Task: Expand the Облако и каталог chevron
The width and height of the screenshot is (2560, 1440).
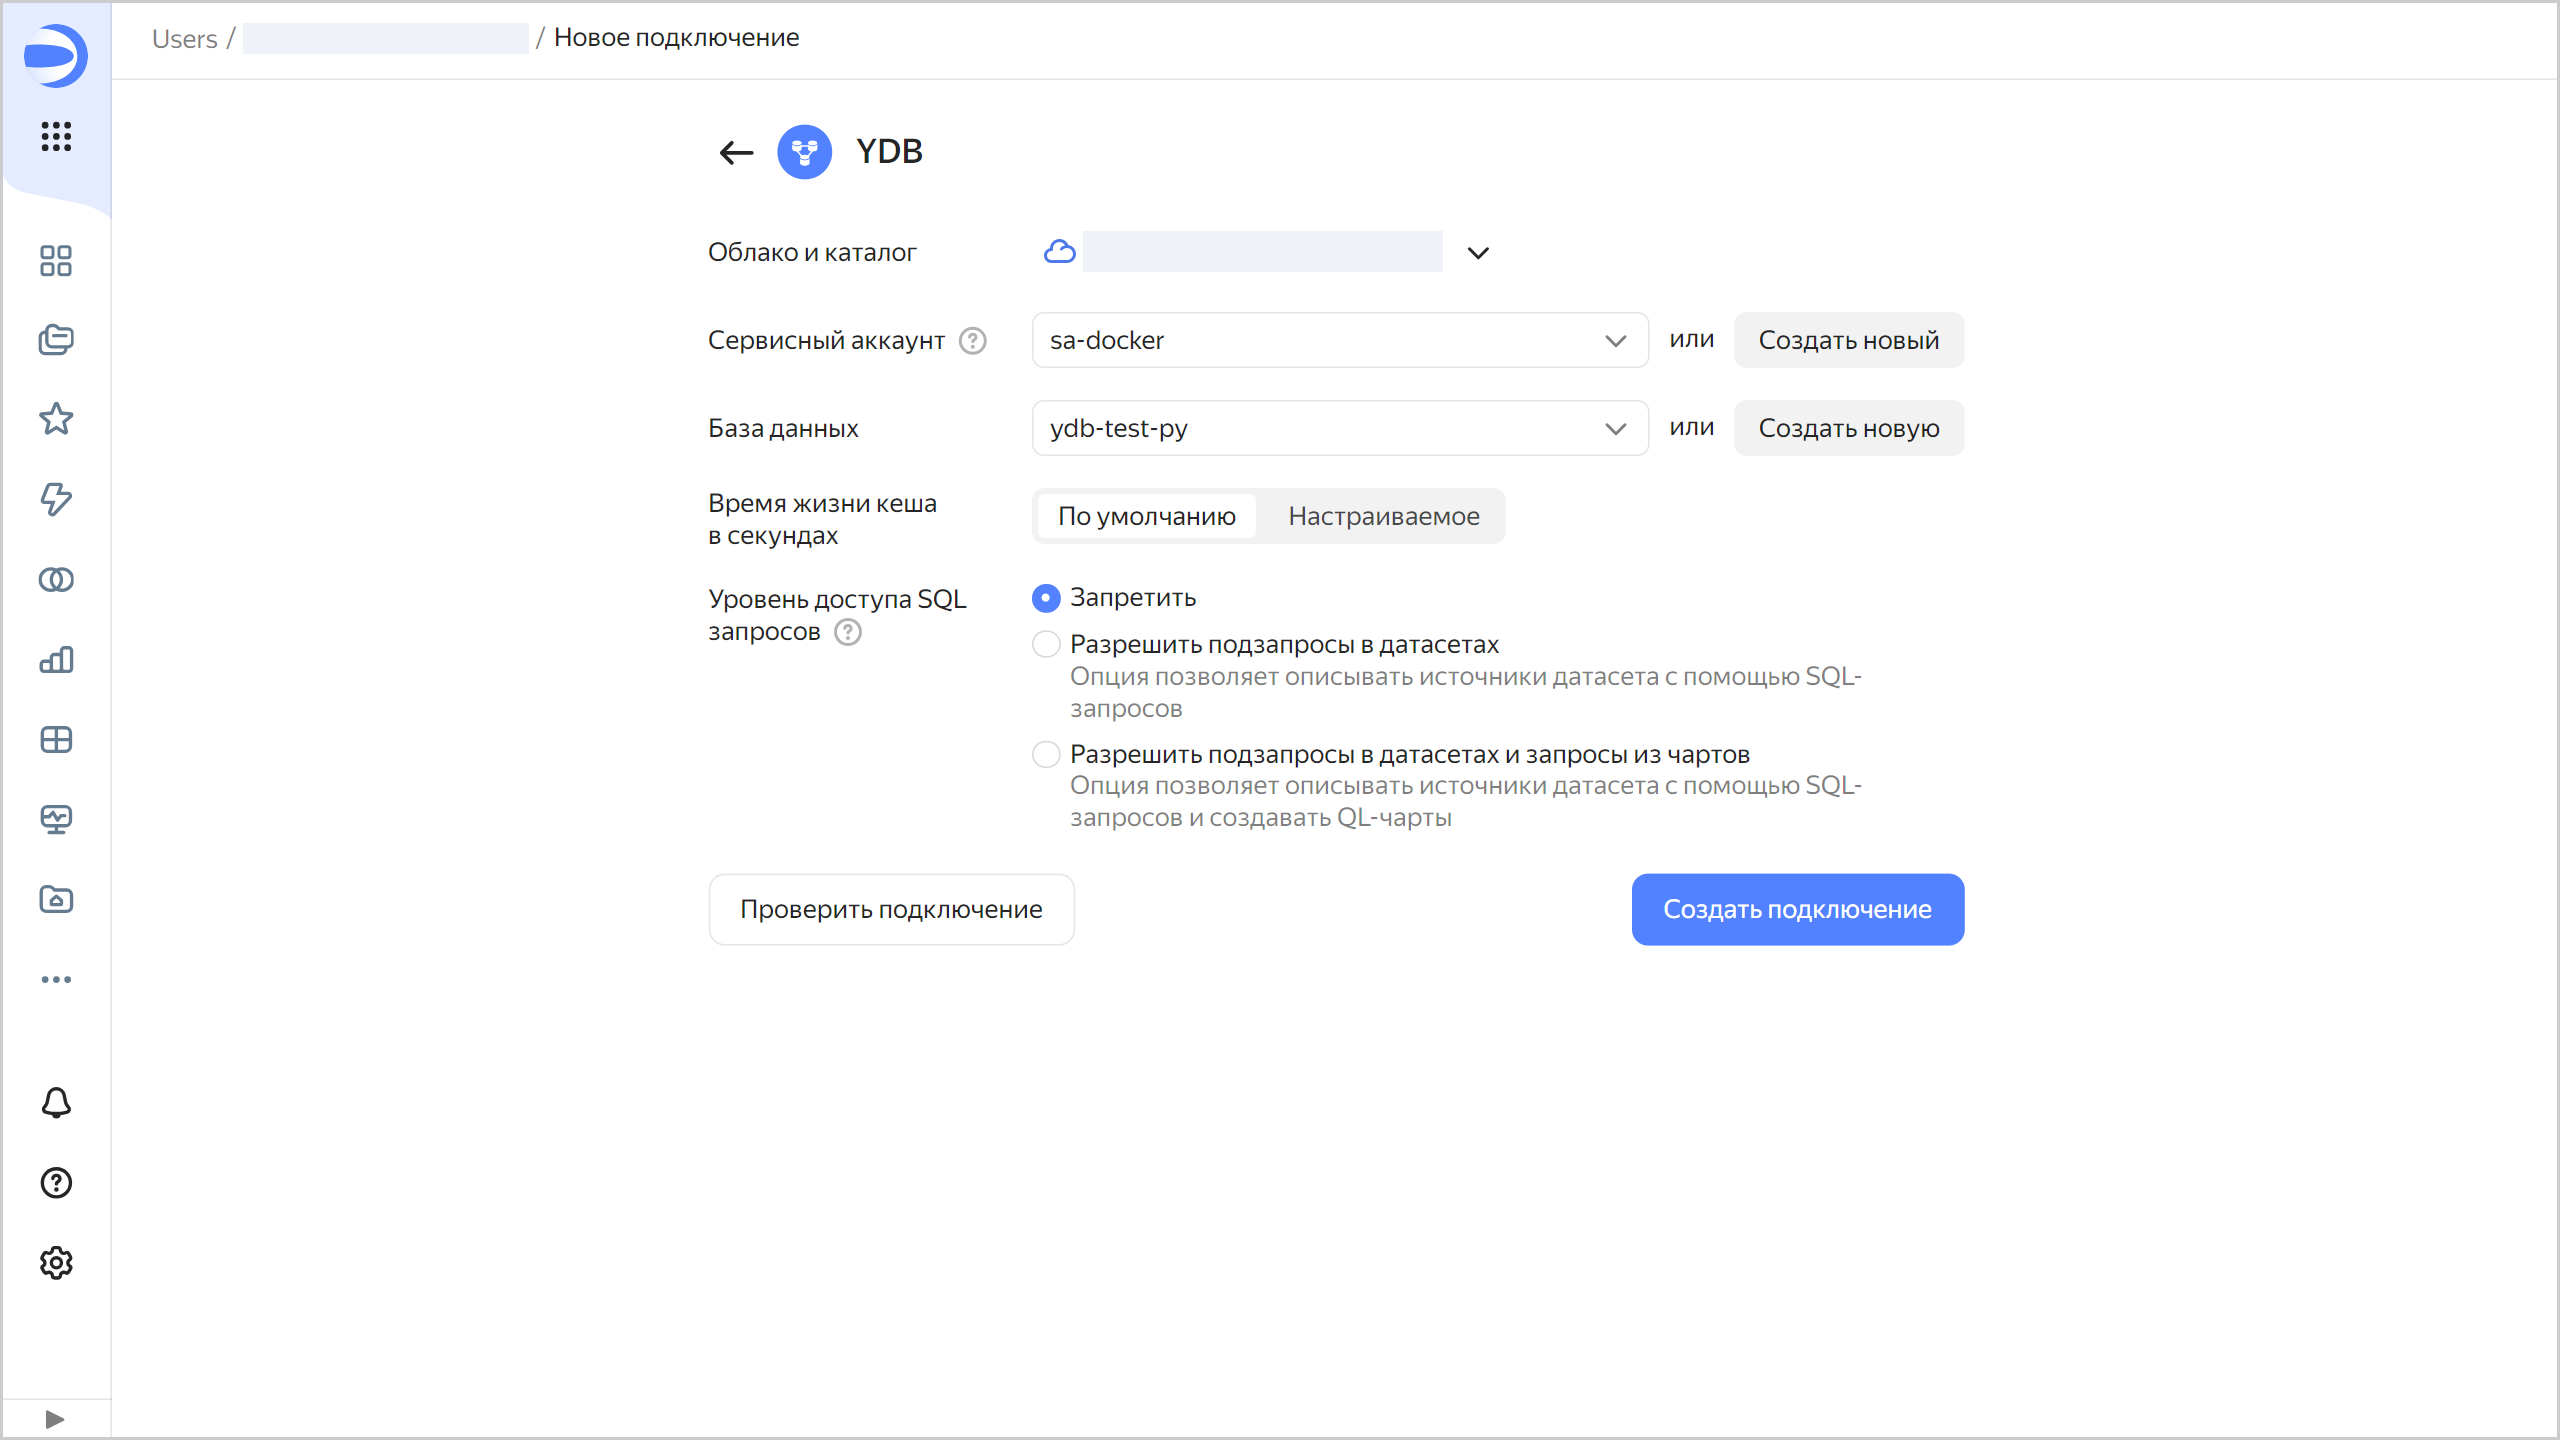Action: tap(1478, 253)
